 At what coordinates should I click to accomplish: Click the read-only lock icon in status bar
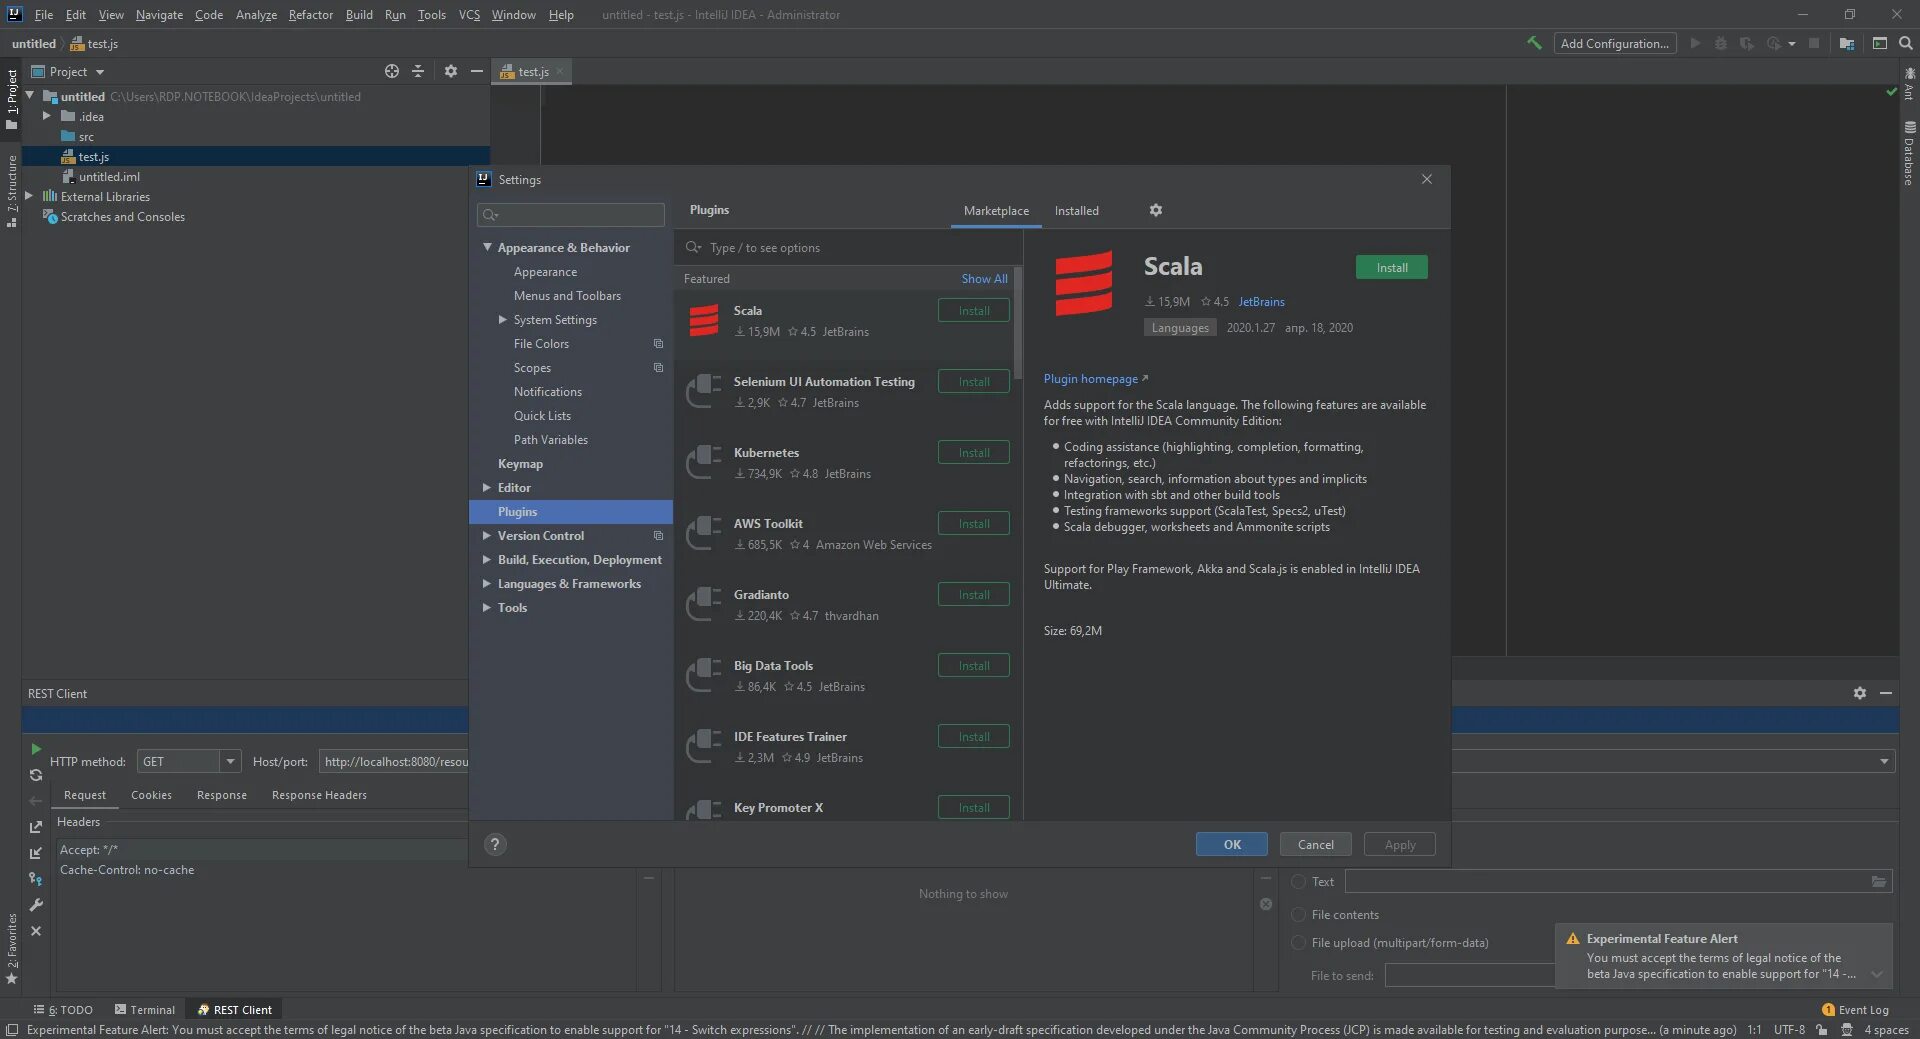1821,1030
